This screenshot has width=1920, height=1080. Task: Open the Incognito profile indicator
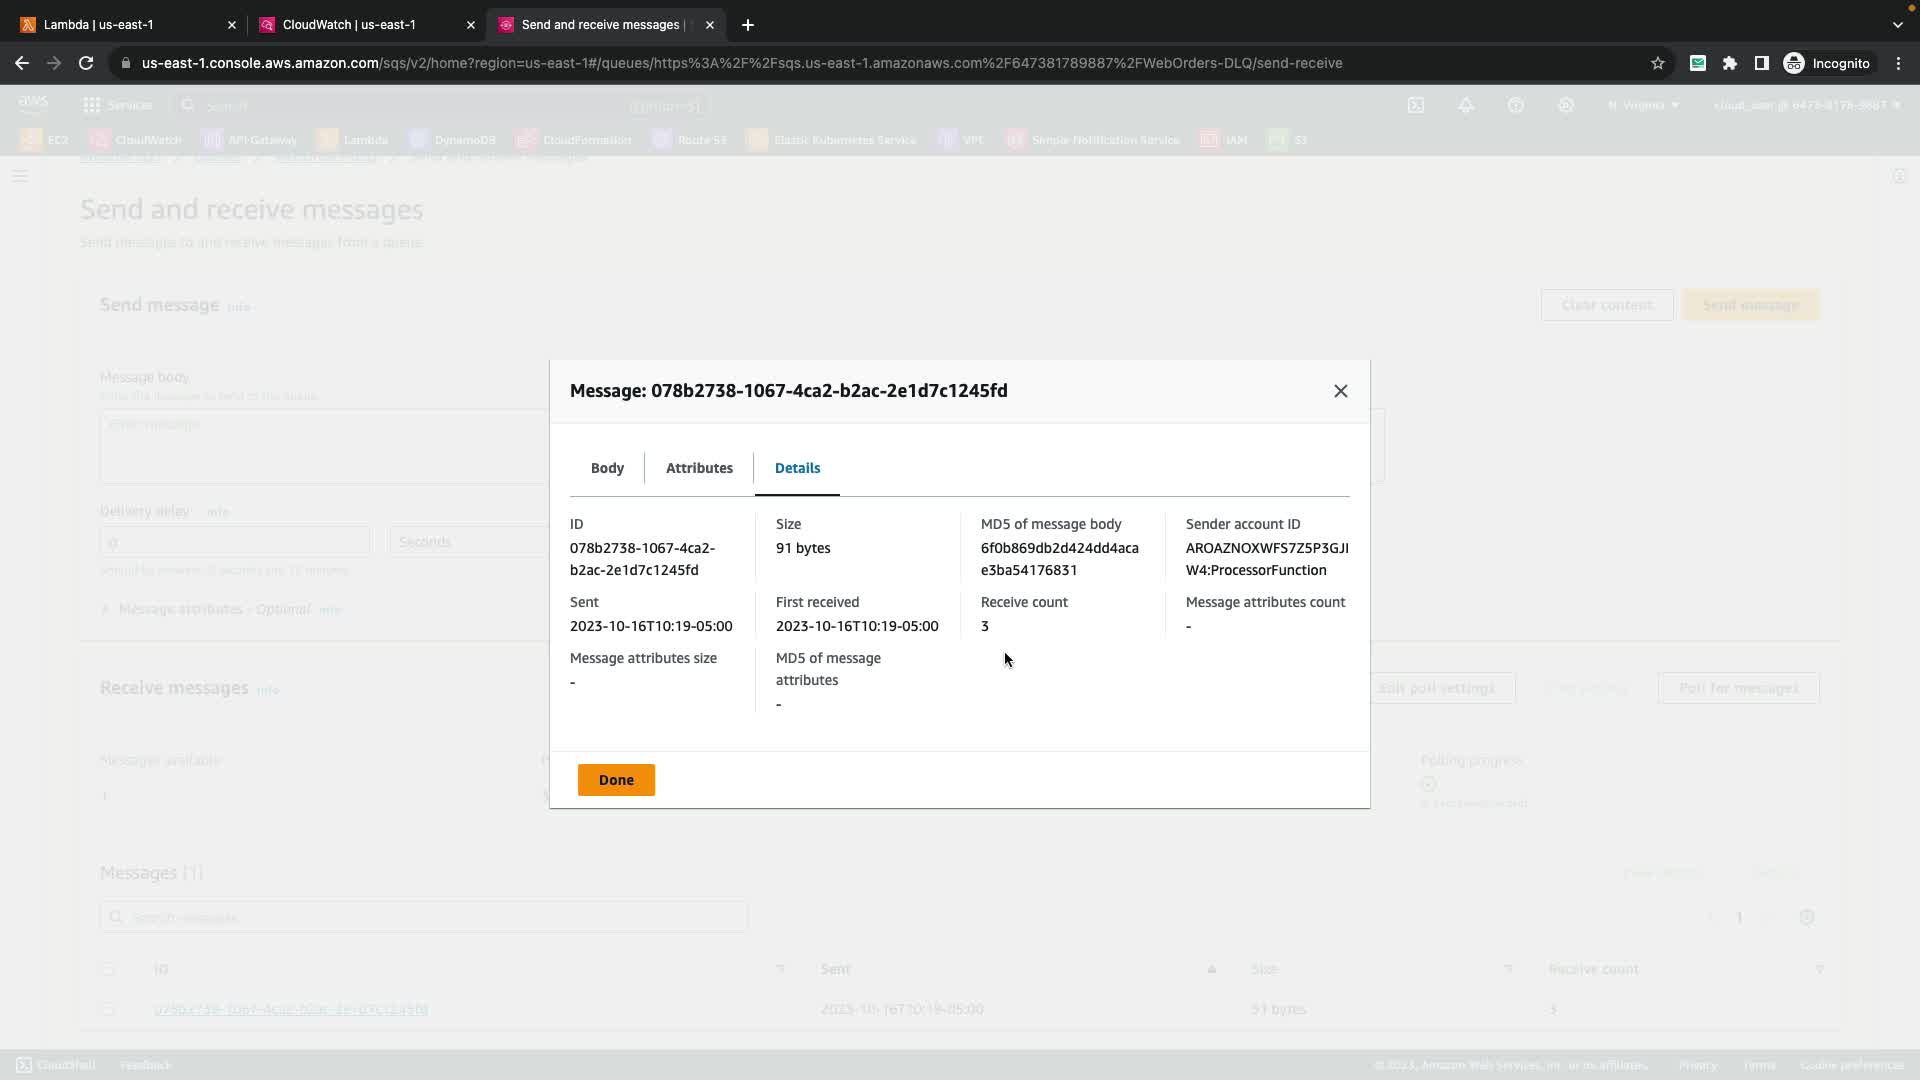(1827, 63)
